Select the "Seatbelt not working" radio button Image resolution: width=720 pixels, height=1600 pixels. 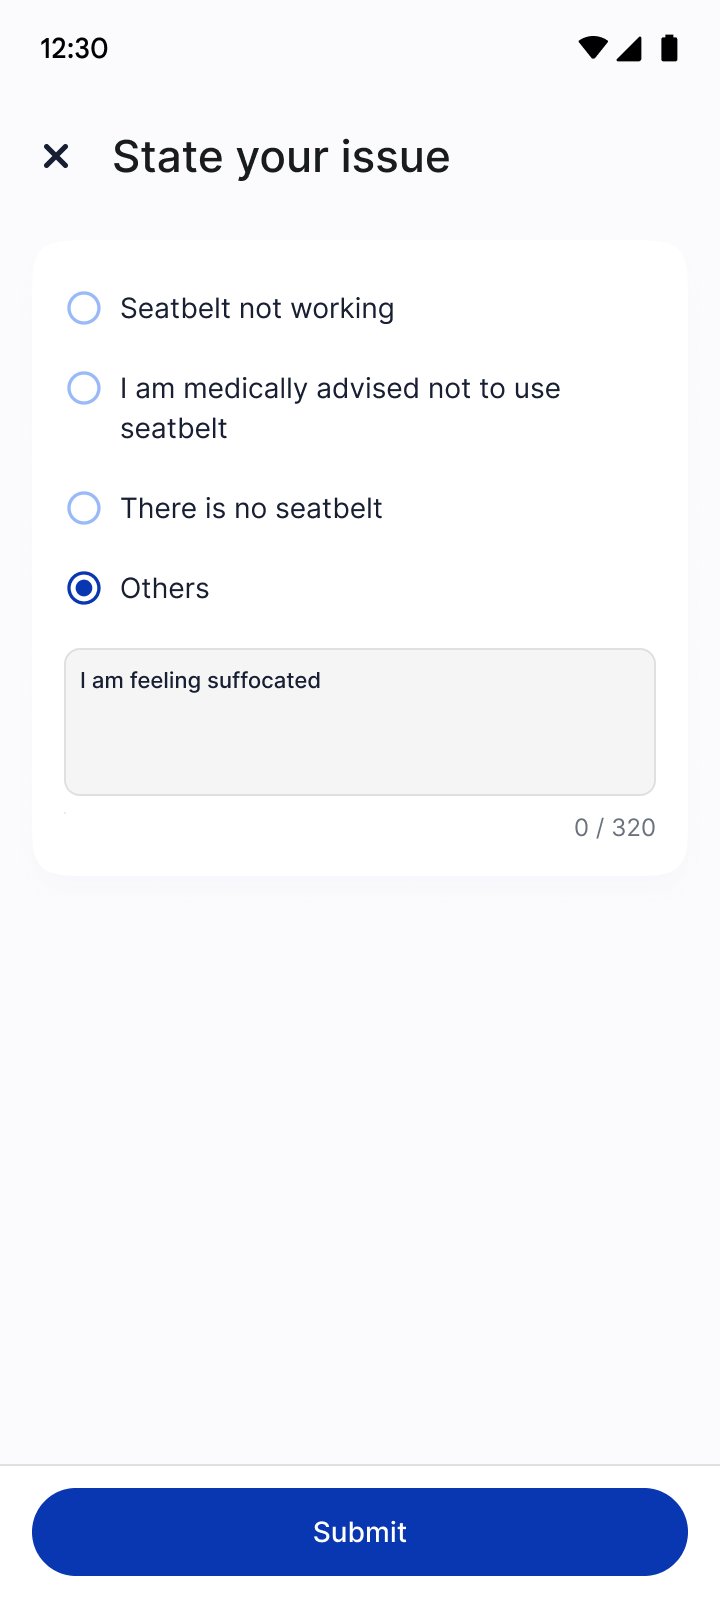[x=84, y=308]
